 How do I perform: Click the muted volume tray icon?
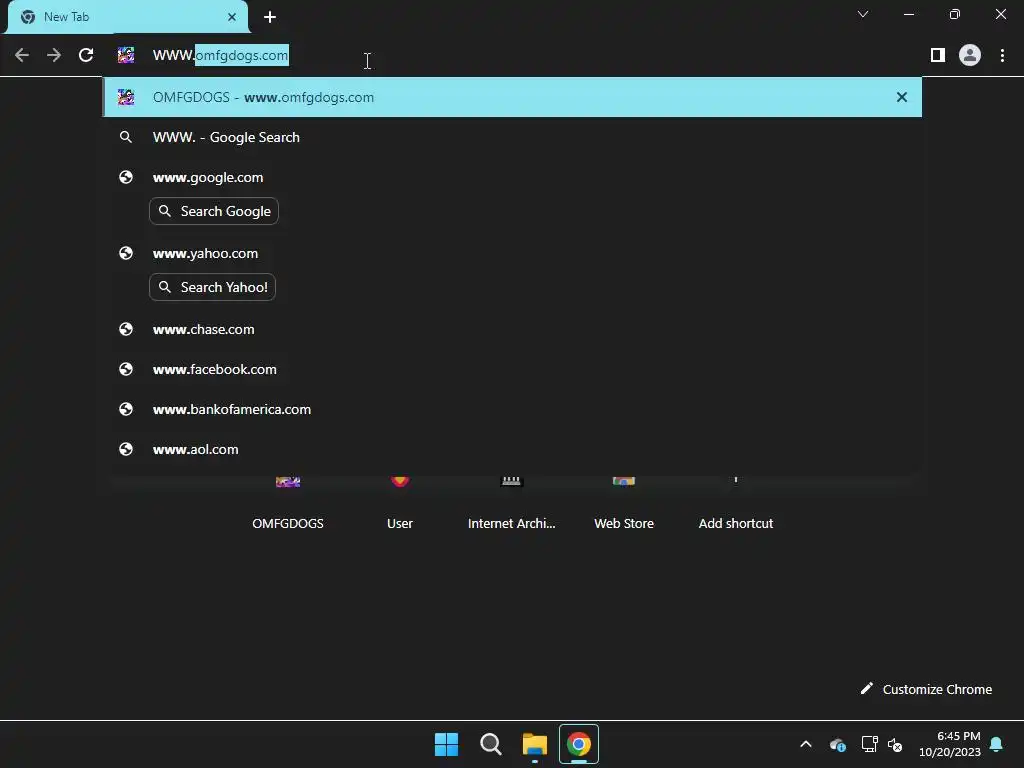point(895,744)
